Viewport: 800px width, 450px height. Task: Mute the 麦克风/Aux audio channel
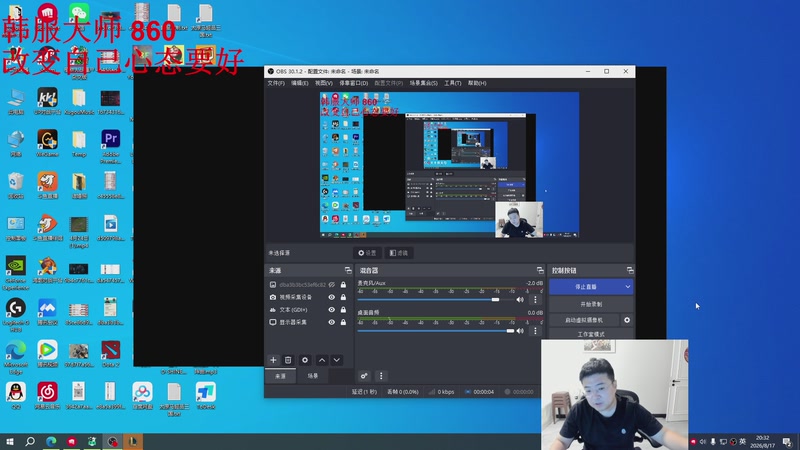pos(520,299)
